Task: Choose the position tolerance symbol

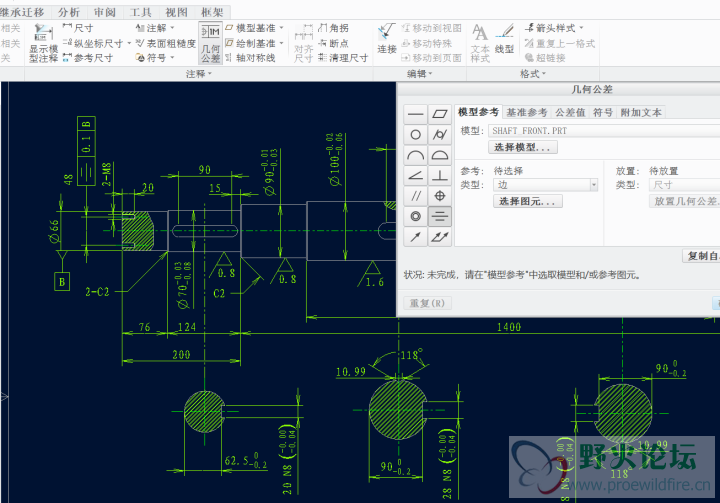Action: coord(440,196)
